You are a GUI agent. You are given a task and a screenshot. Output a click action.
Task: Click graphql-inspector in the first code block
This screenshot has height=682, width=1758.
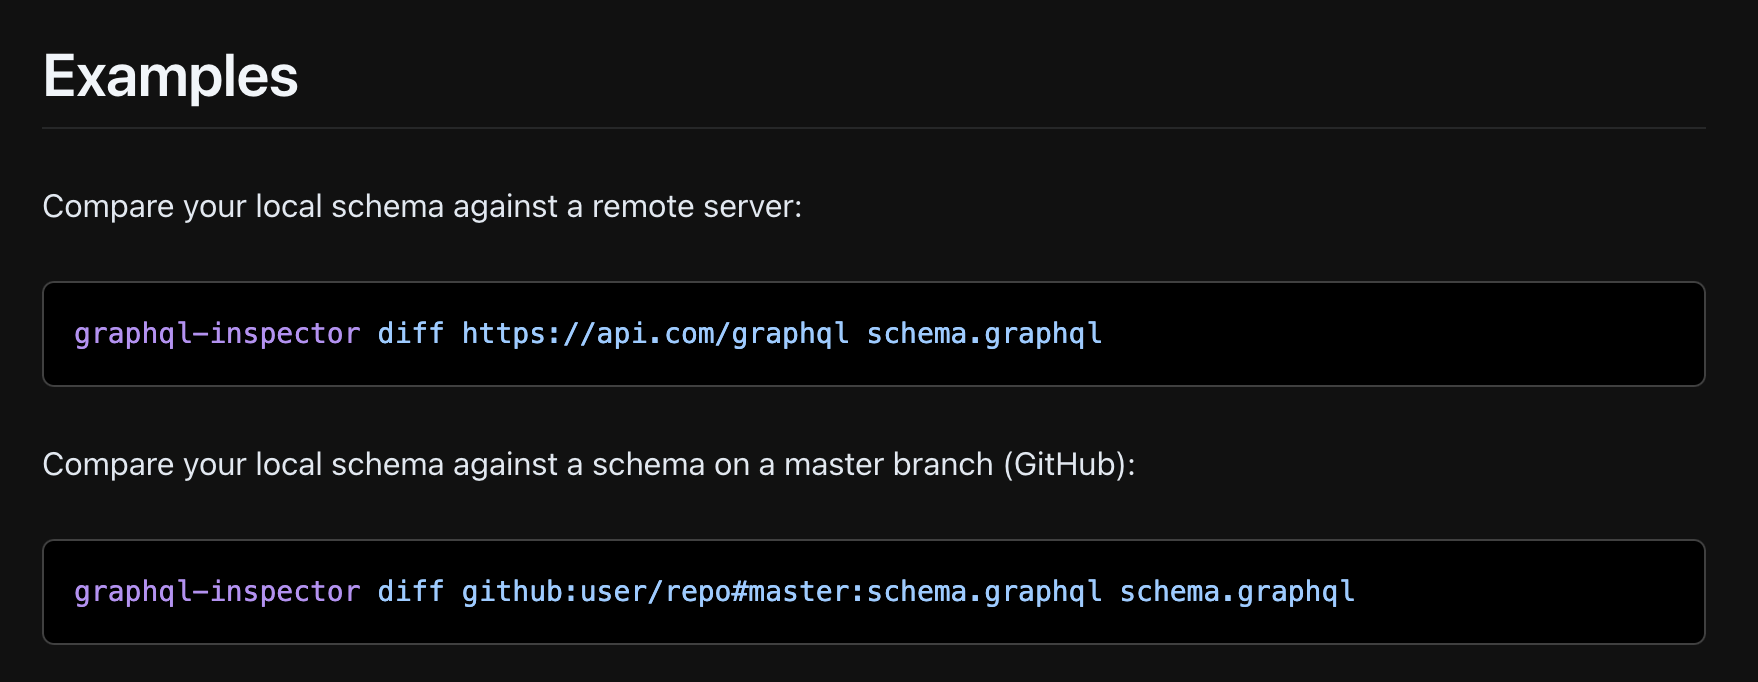[x=217, y=334]
